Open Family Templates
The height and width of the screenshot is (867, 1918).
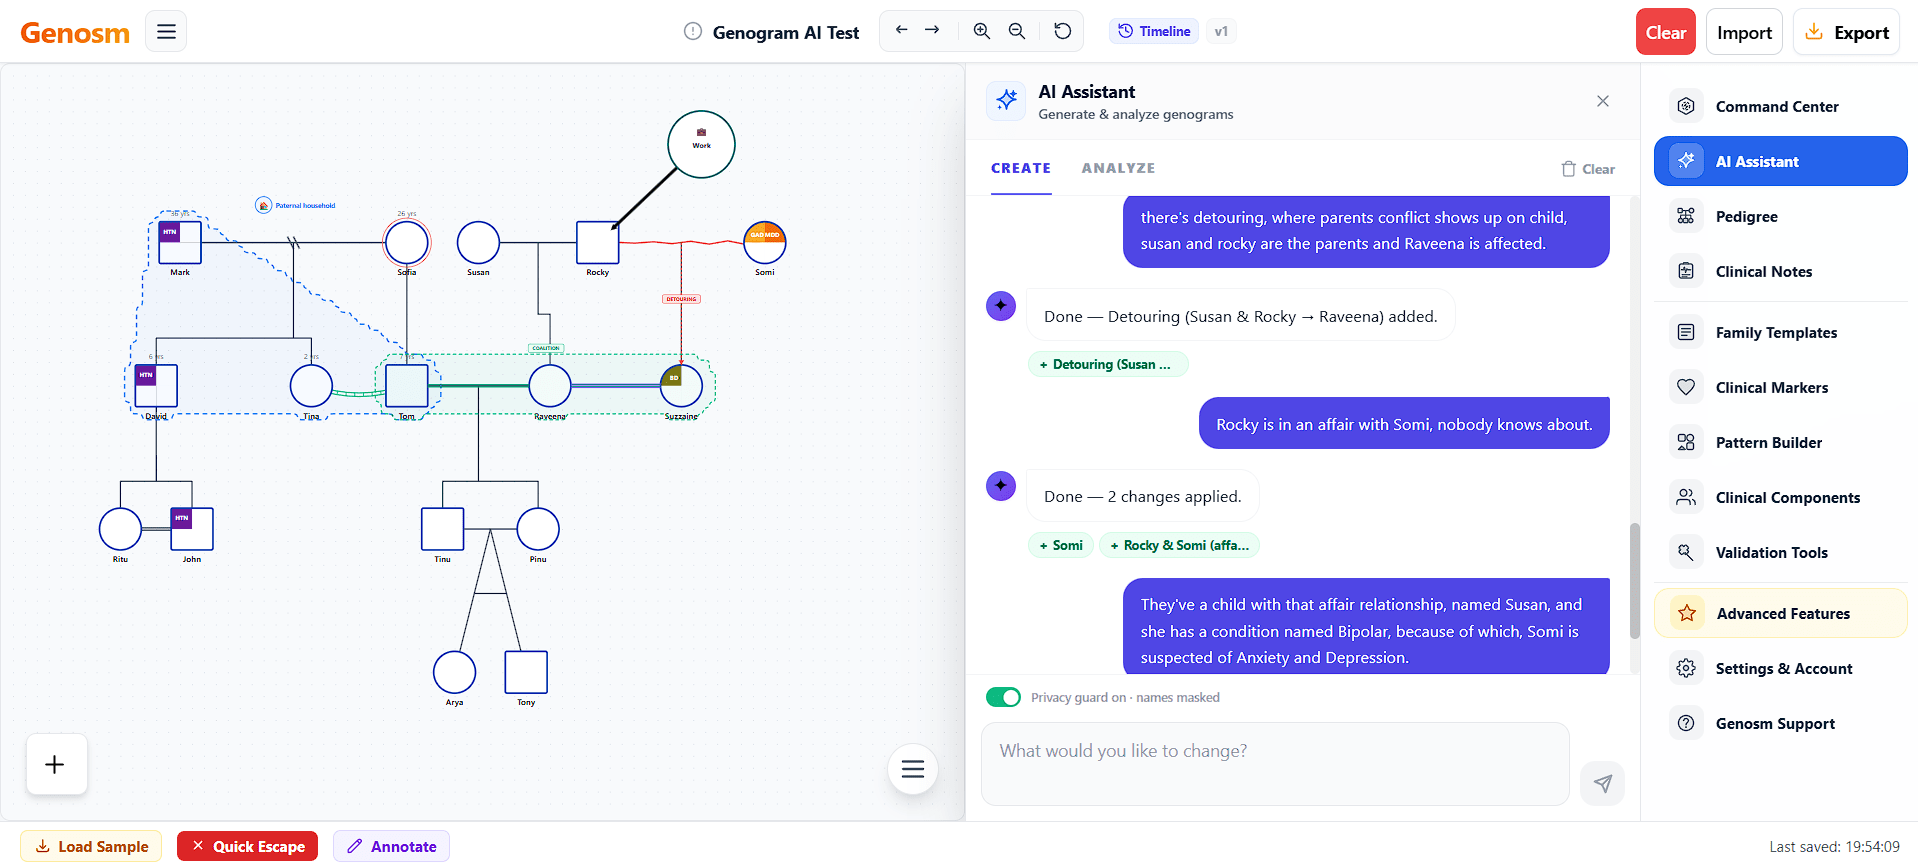pos(1780,332)
